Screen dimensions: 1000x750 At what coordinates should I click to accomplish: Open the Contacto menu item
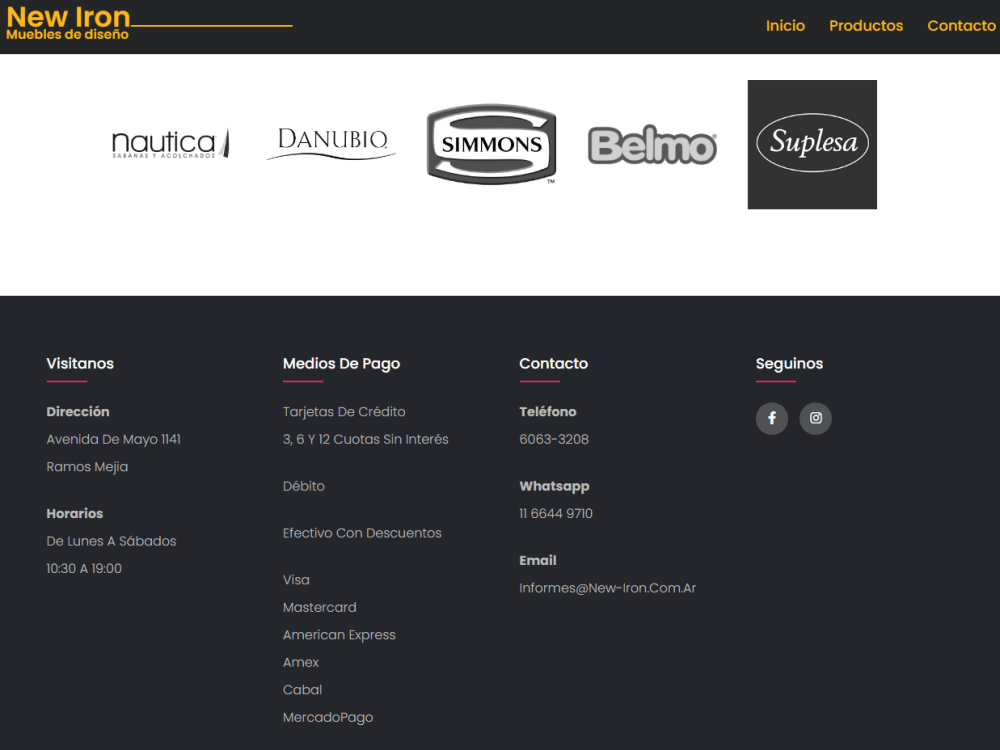961,26
